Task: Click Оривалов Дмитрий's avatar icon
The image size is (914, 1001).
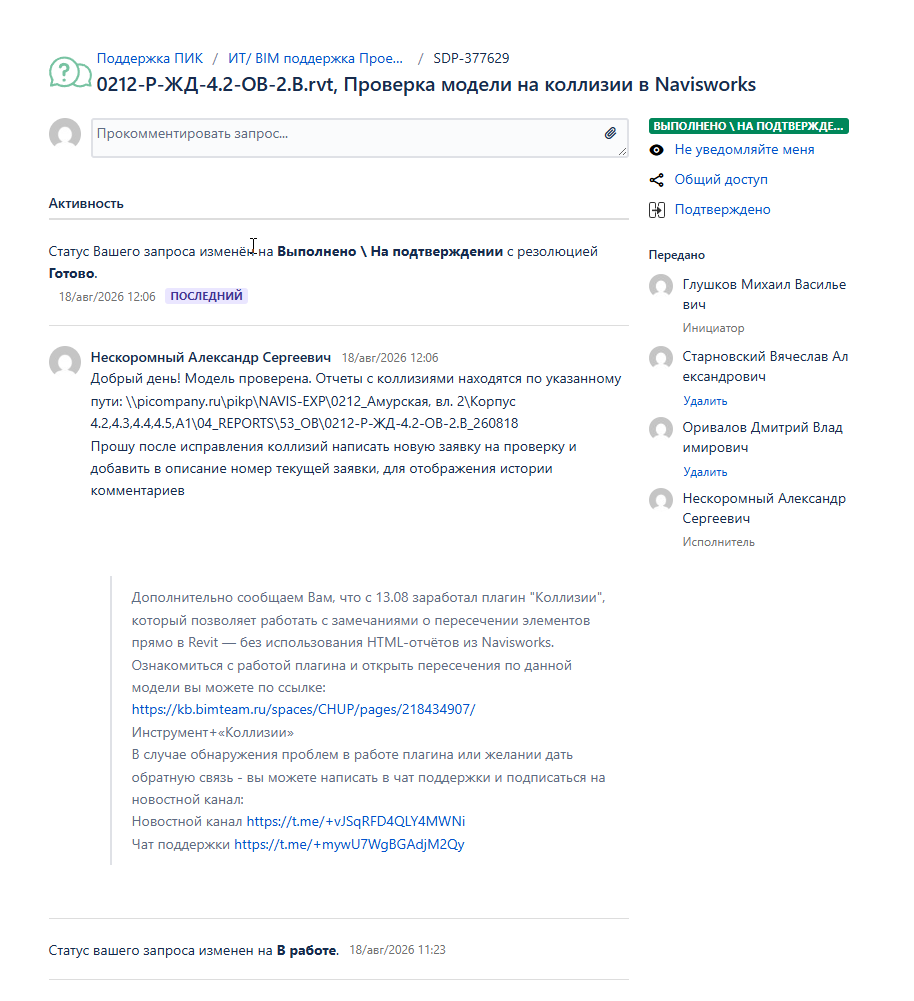Action: pyautogui.click(x=661, y=428)
